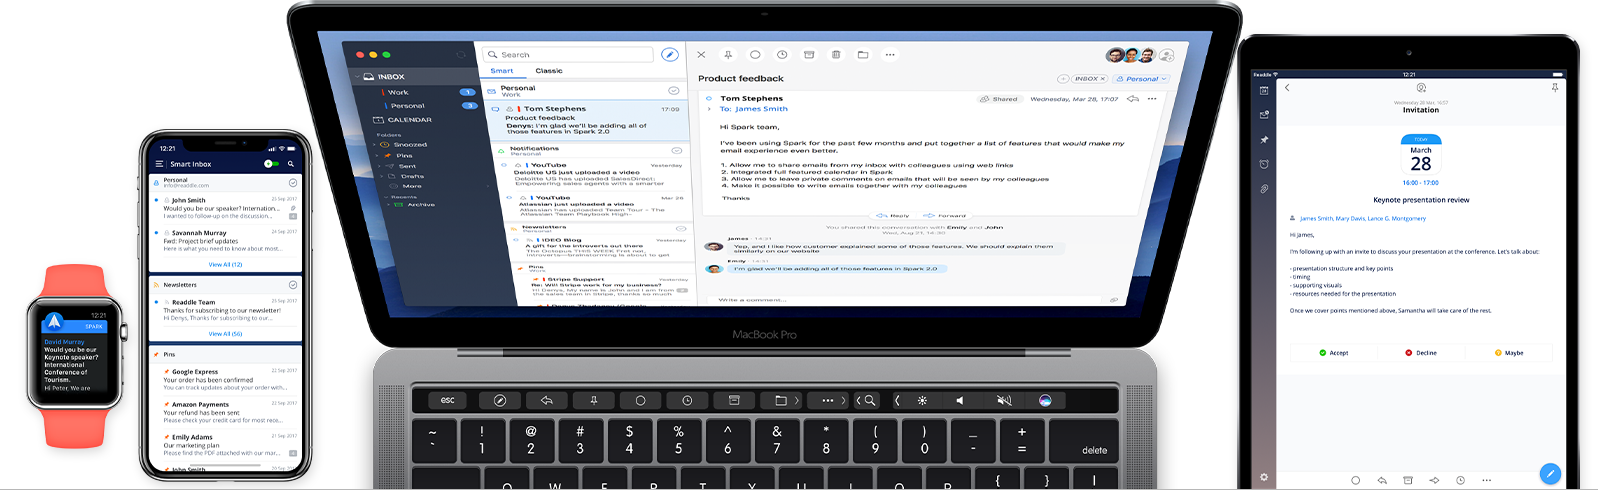Pin the open email via the MacBook toolbar pin icon

pos(728,55)
